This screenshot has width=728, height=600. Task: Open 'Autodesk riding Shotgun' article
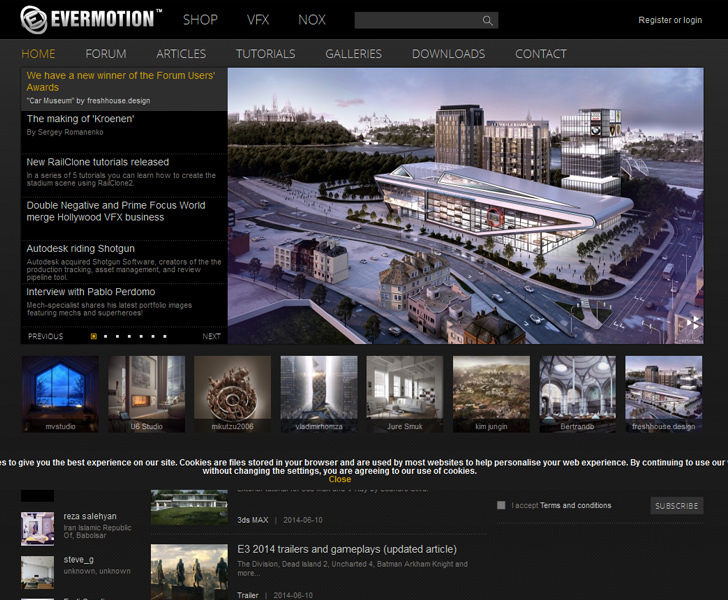(80, 248)
